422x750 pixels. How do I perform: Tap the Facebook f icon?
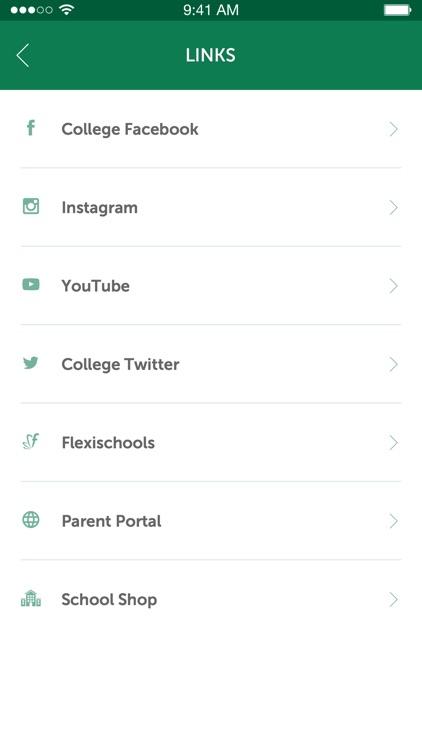pyautogui.click(x=31, y=128)
